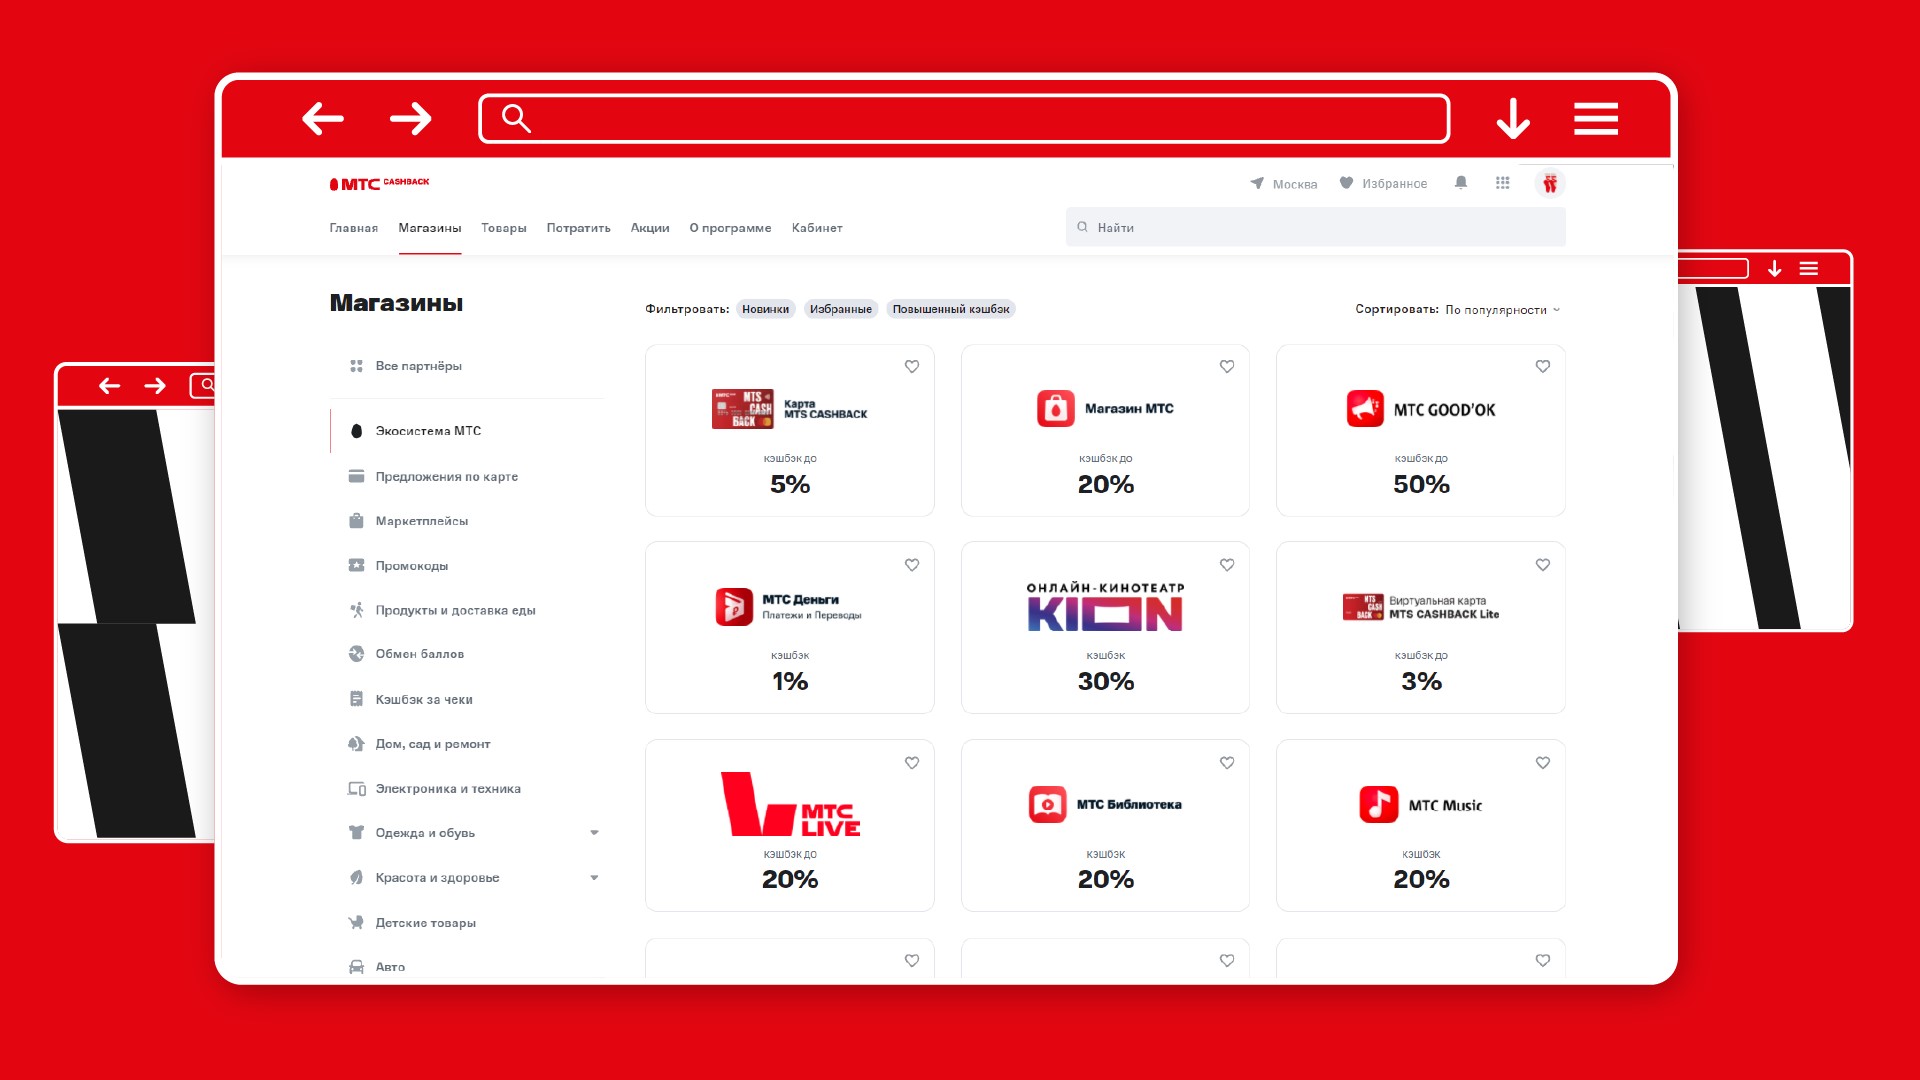The image size is (1920, 1080).
Task: Favorite the MTC LIVE card heart
Action: [912, 763]
